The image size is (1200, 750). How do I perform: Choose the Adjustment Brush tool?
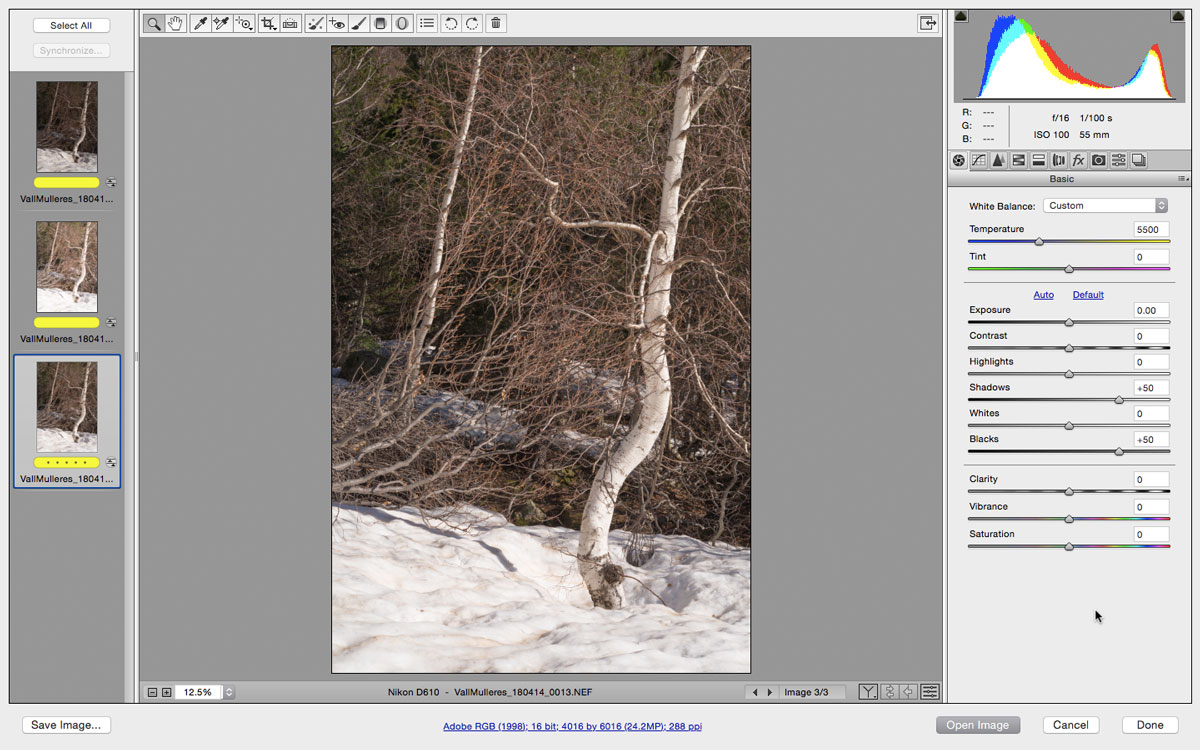(359, 23)
